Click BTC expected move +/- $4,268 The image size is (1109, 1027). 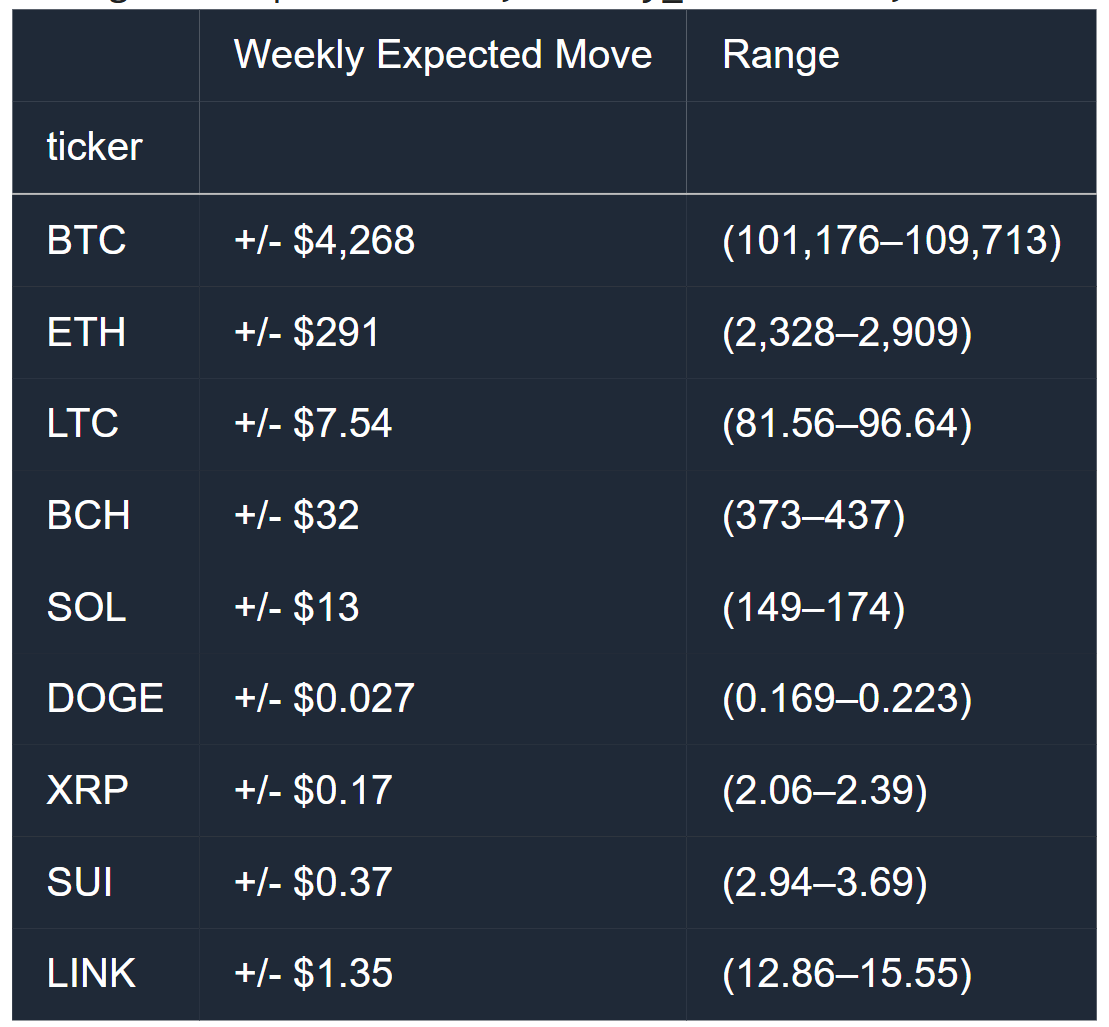click(324, 241)
